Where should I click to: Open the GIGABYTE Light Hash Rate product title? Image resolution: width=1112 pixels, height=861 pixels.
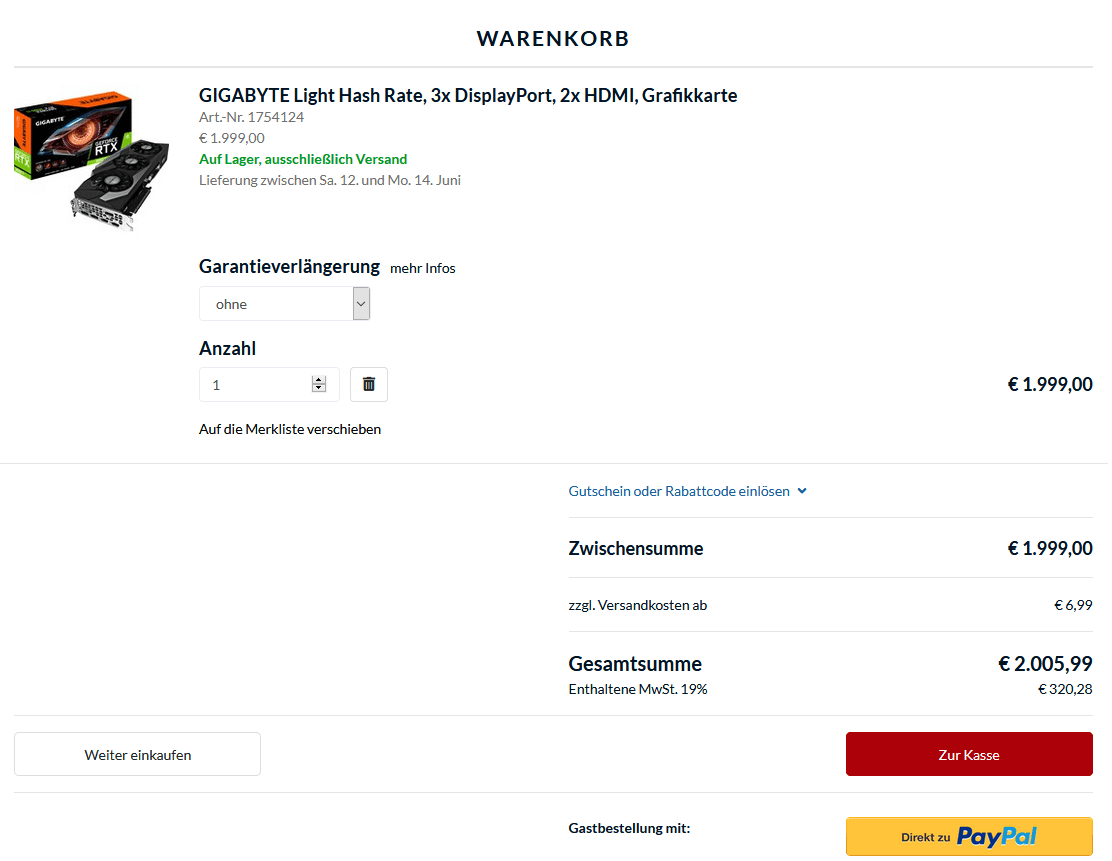(468, 96)
